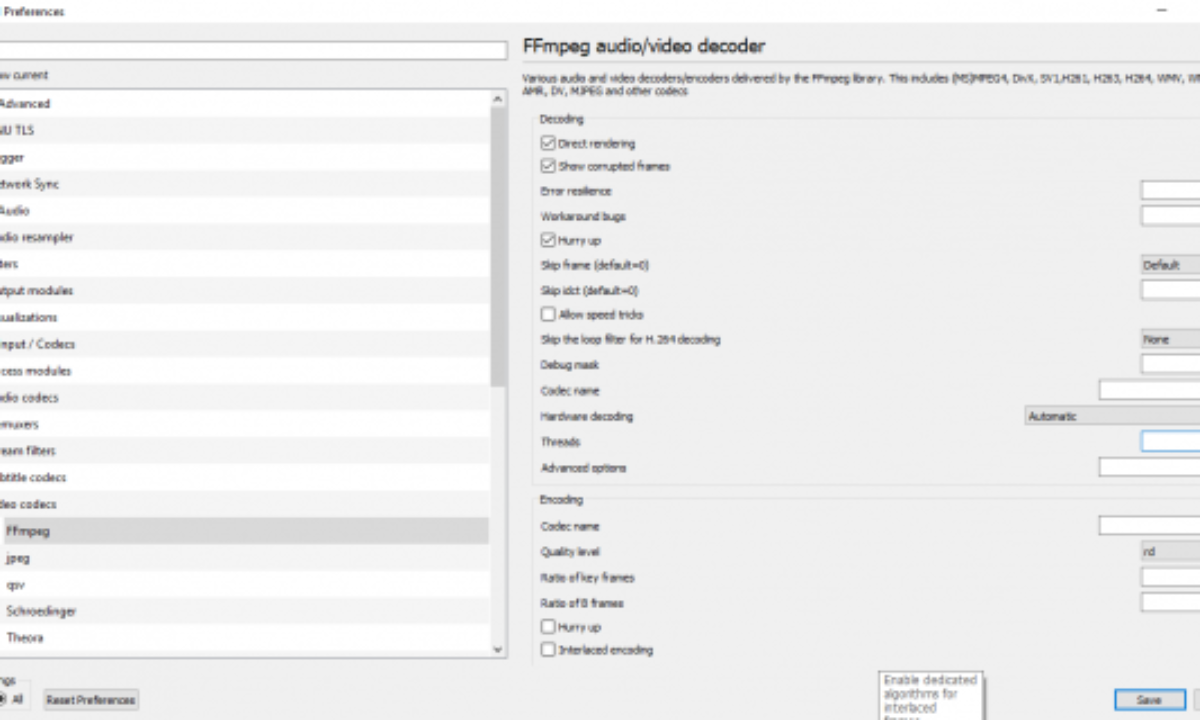
Task: Toggle the Direct rendering checkbox
Action: pyautogui.click(x=547, y=143)
